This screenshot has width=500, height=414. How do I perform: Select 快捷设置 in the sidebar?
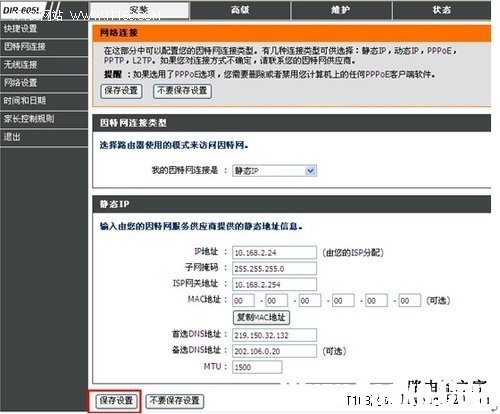coord(44,29)
